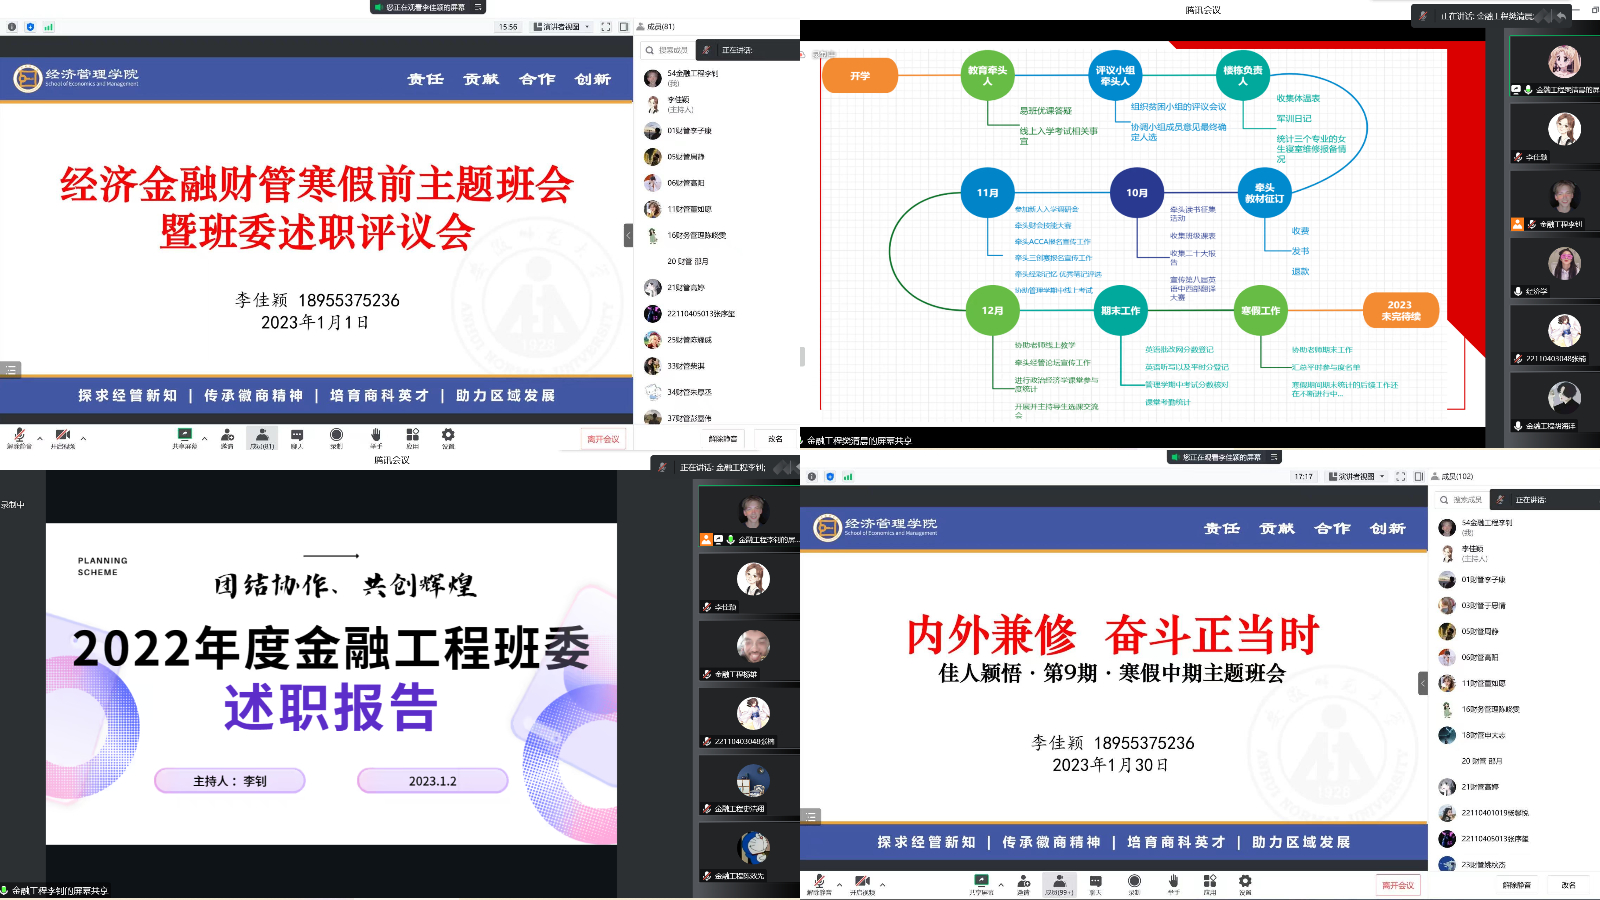
Task: Unmute the microphone in the 81-member meeting
Action: pos(18,436)
